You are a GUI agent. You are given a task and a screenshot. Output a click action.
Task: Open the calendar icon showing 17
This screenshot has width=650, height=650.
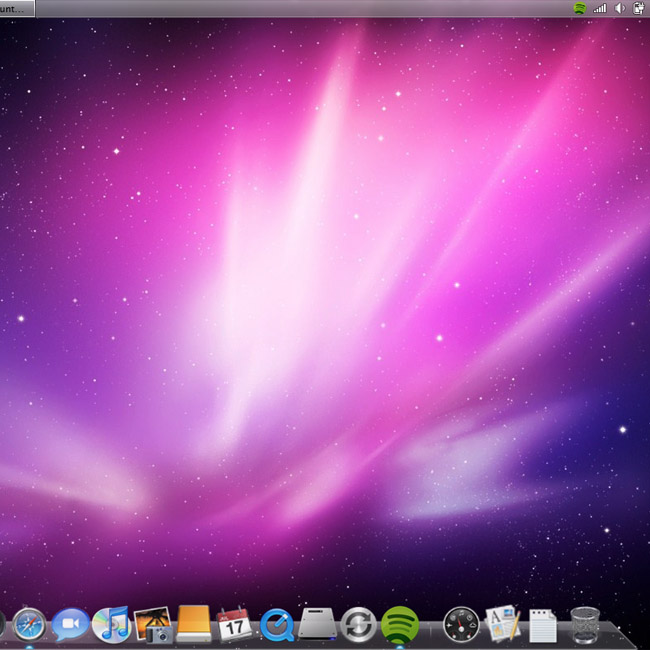pyautogui.click(x=234, y=624)
